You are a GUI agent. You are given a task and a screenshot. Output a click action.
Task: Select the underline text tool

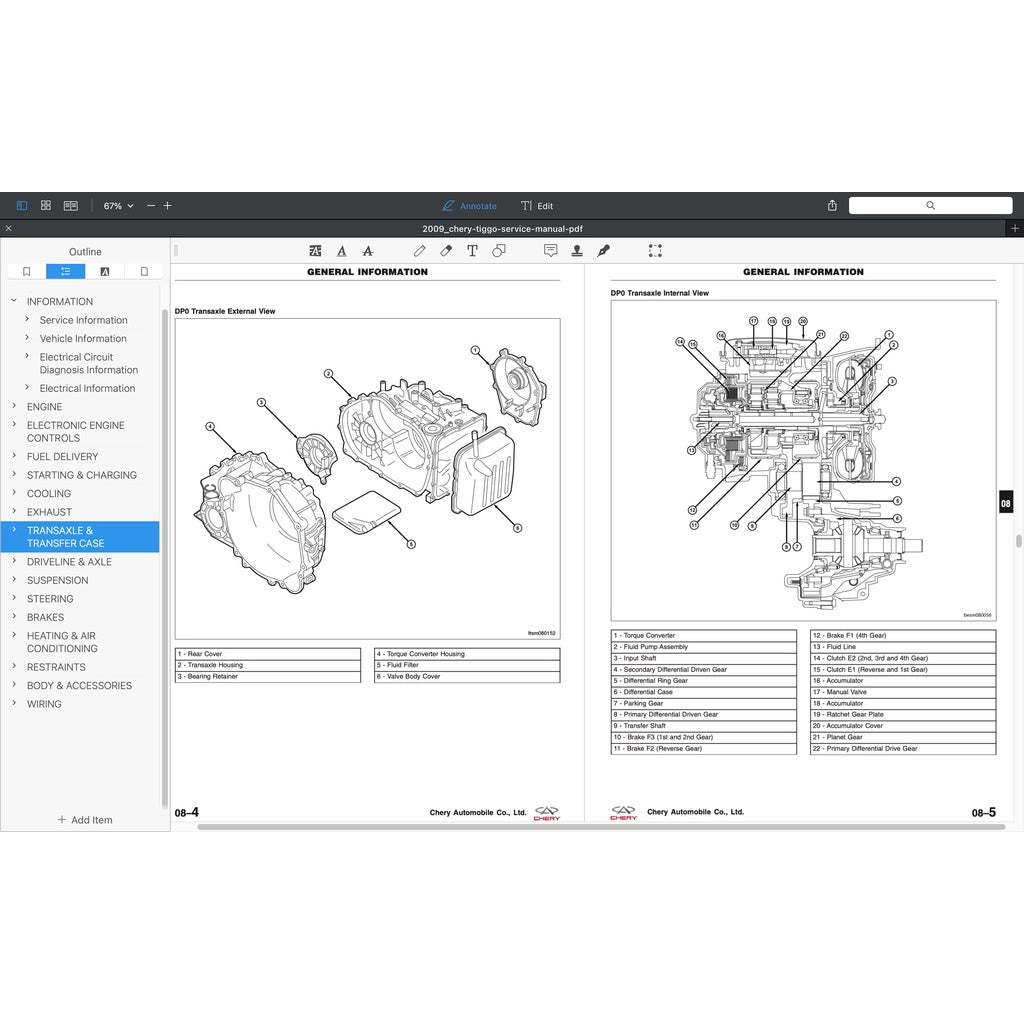click(342, 251)
